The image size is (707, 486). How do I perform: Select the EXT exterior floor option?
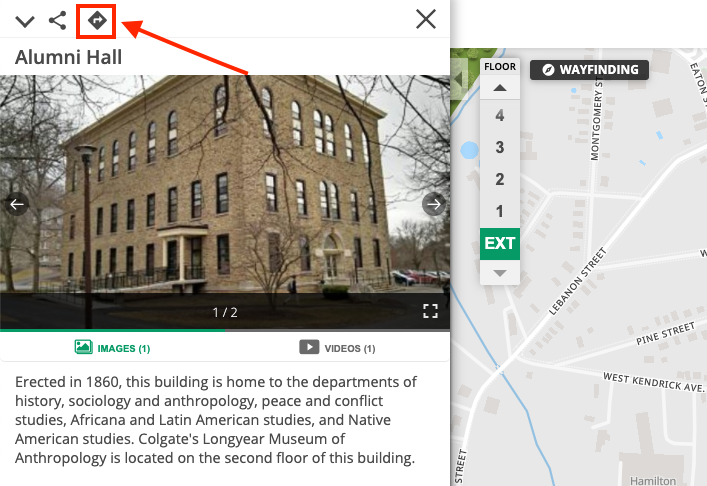pos(500,244)
